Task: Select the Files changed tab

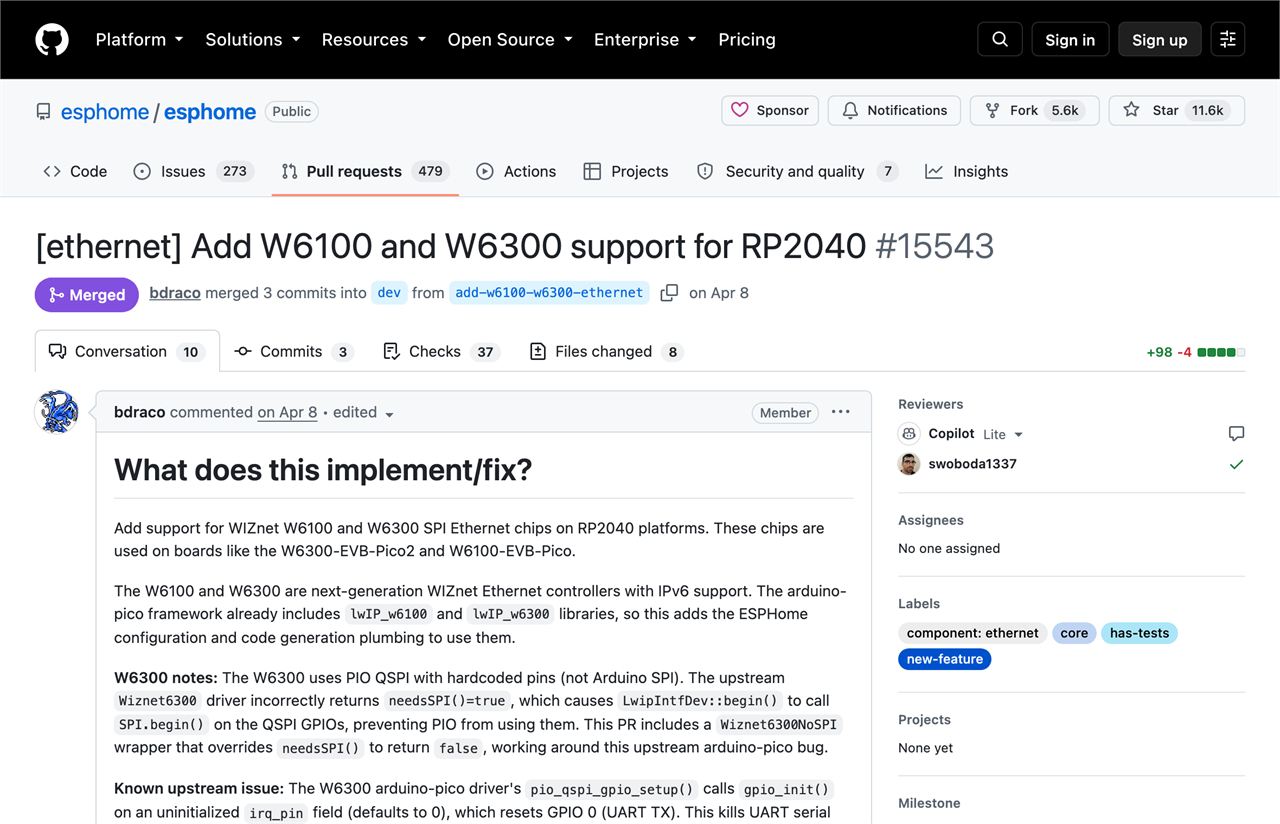Action: pos(606,352)
